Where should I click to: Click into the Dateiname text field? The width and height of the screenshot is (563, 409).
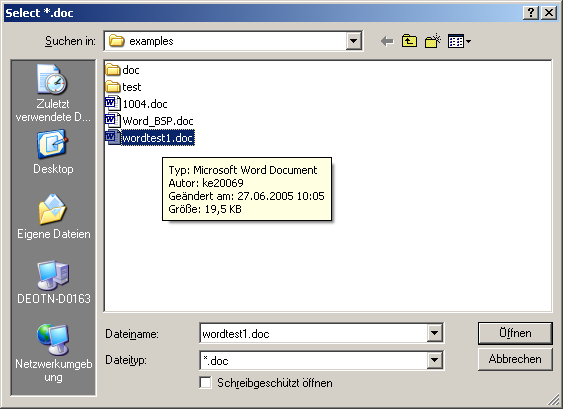[313, 334]
